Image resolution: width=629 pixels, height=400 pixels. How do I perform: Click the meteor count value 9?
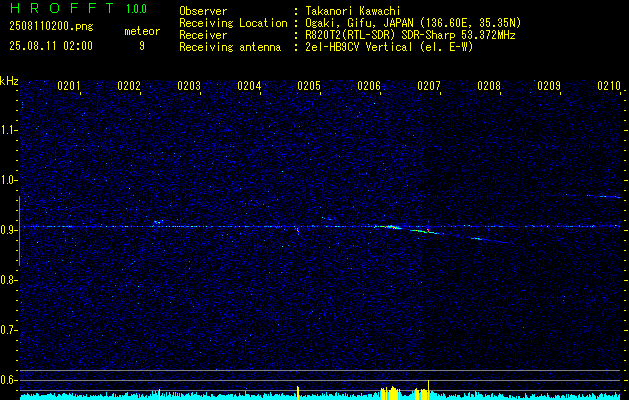[x=142, y=46]
